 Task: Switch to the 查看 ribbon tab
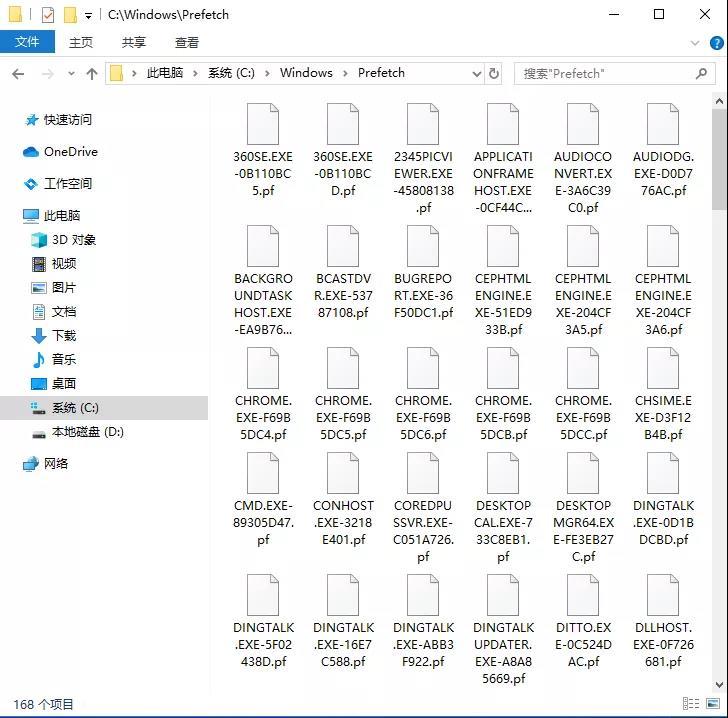[187, 43]
